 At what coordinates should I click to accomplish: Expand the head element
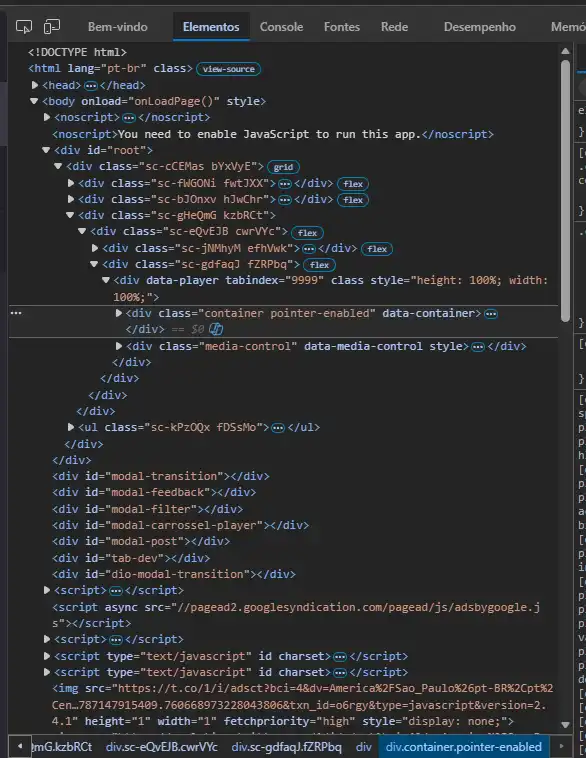35,85
